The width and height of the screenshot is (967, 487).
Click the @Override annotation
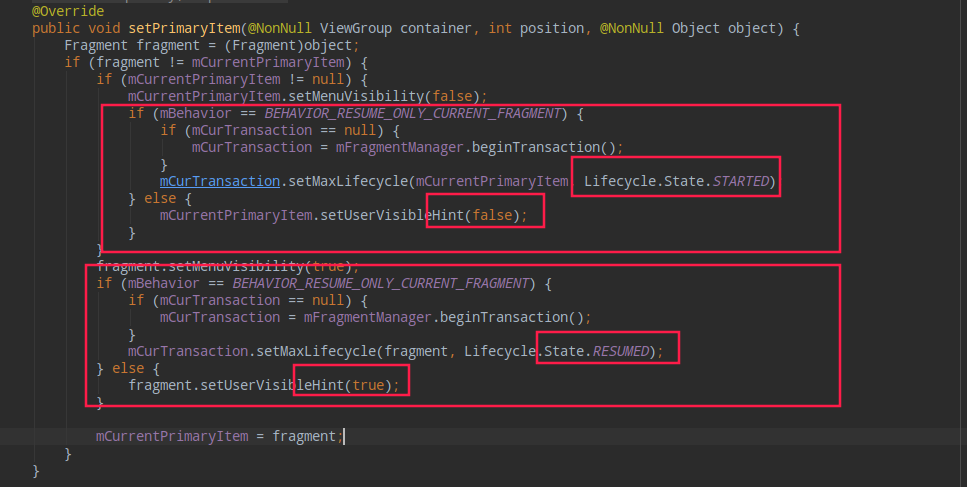click(68, 11)
